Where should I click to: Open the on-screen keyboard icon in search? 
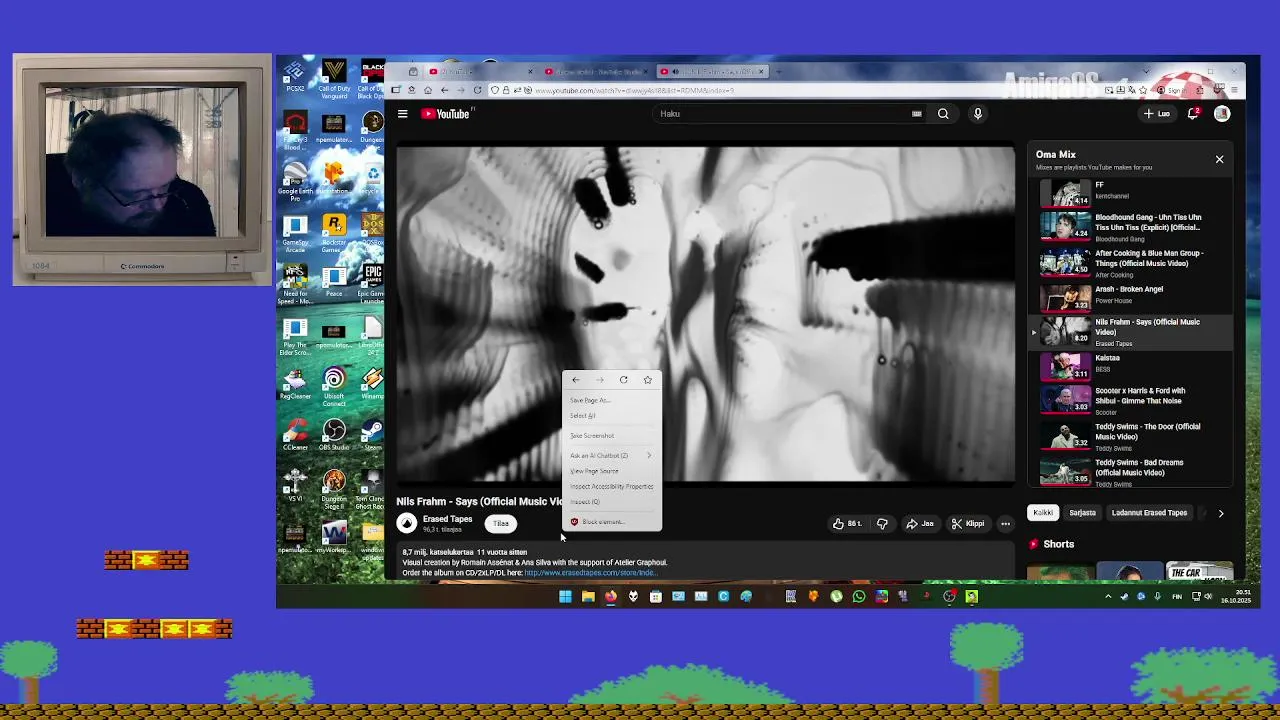point(916,114)
